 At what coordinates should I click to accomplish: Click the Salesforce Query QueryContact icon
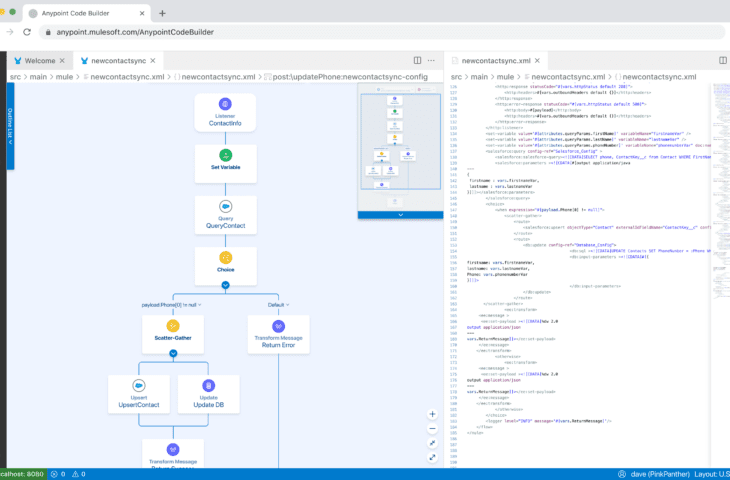(226, 205)
